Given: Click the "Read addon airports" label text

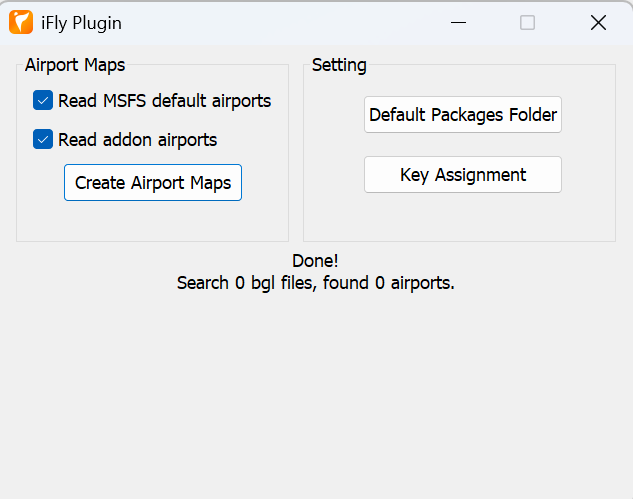Looking at the screenshot, I should (x=137, y=140).
